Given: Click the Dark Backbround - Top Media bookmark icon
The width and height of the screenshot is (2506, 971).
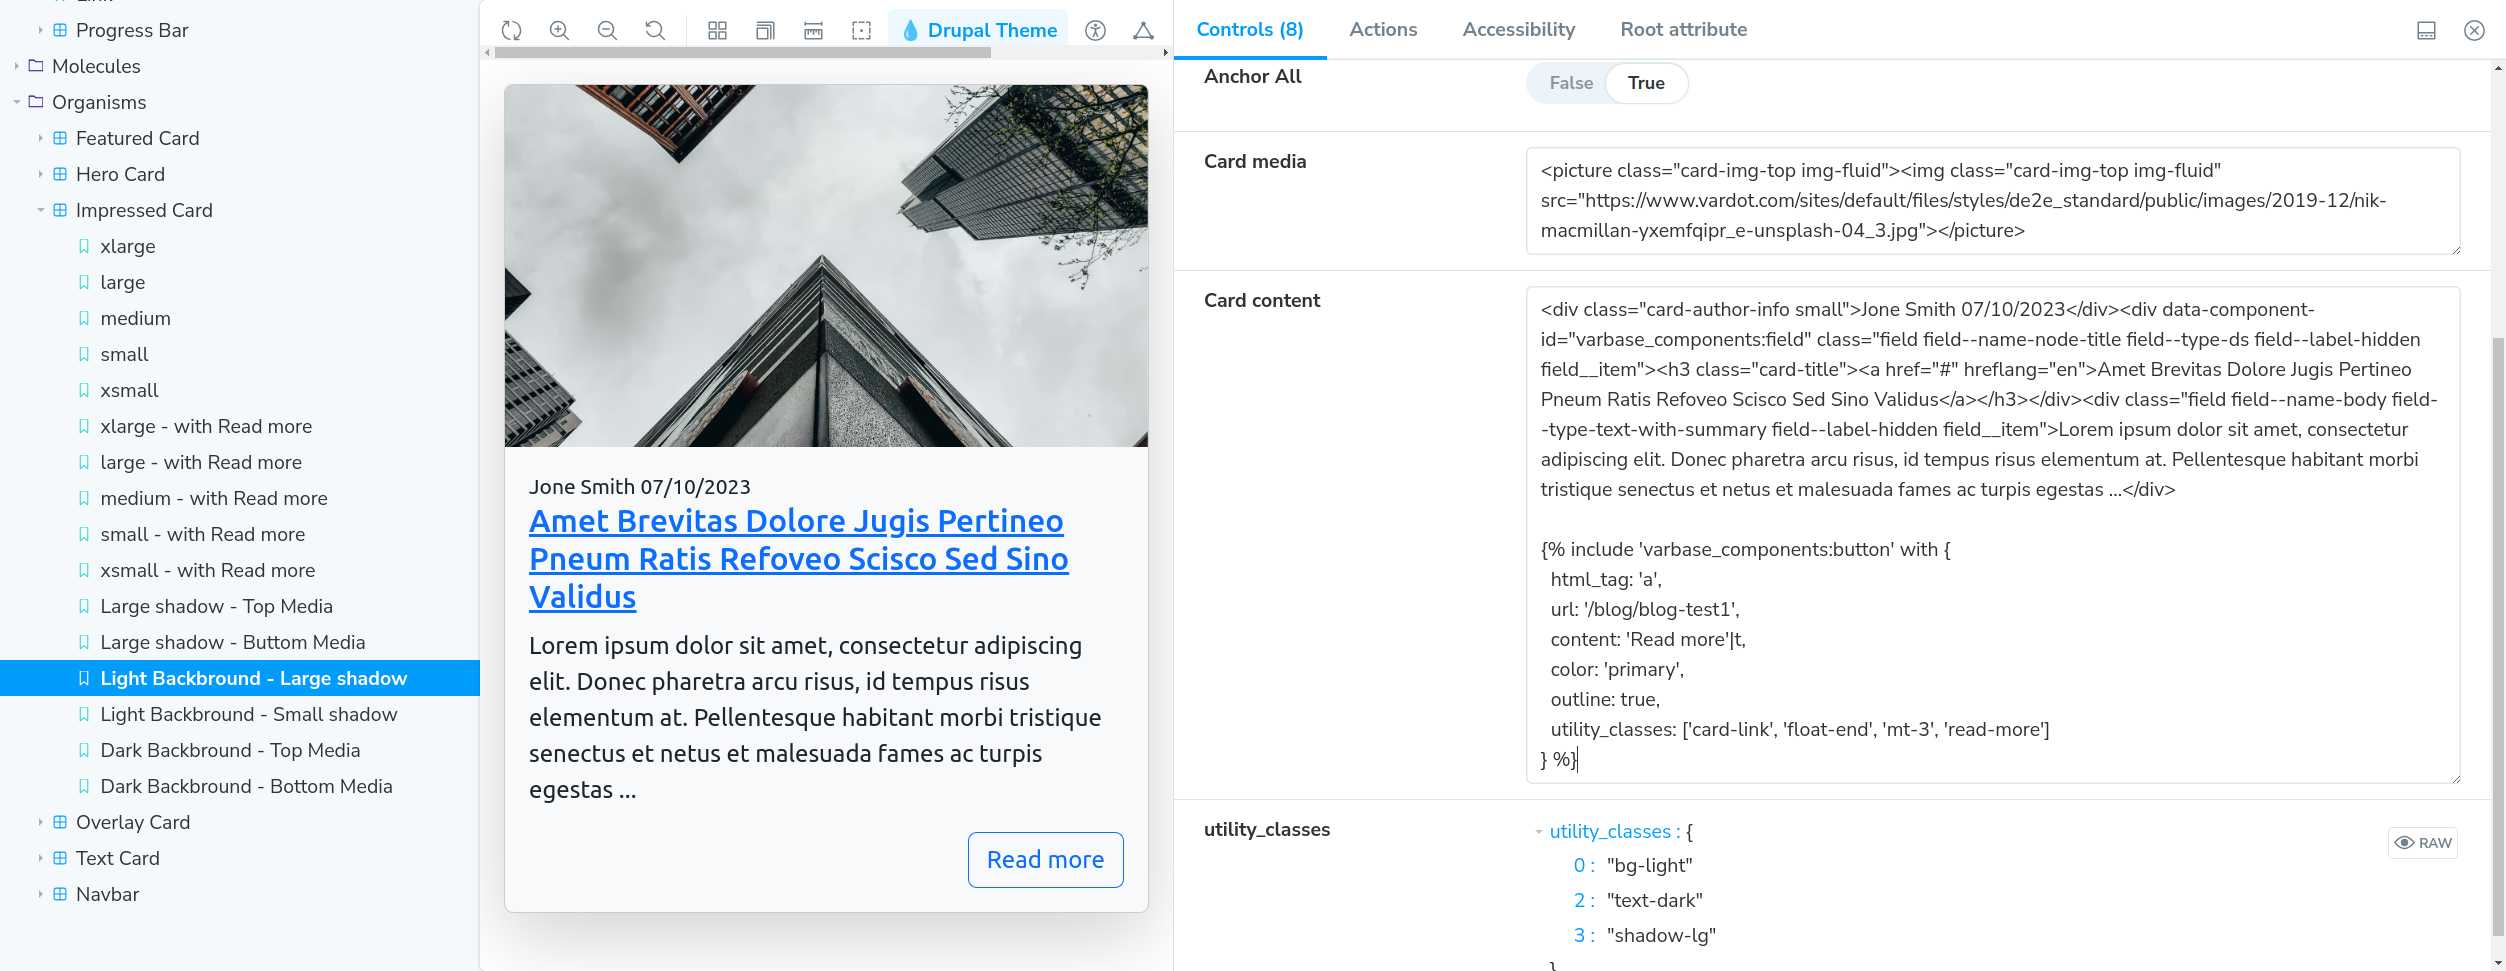Looking at the screenshot, I should 84,750.
